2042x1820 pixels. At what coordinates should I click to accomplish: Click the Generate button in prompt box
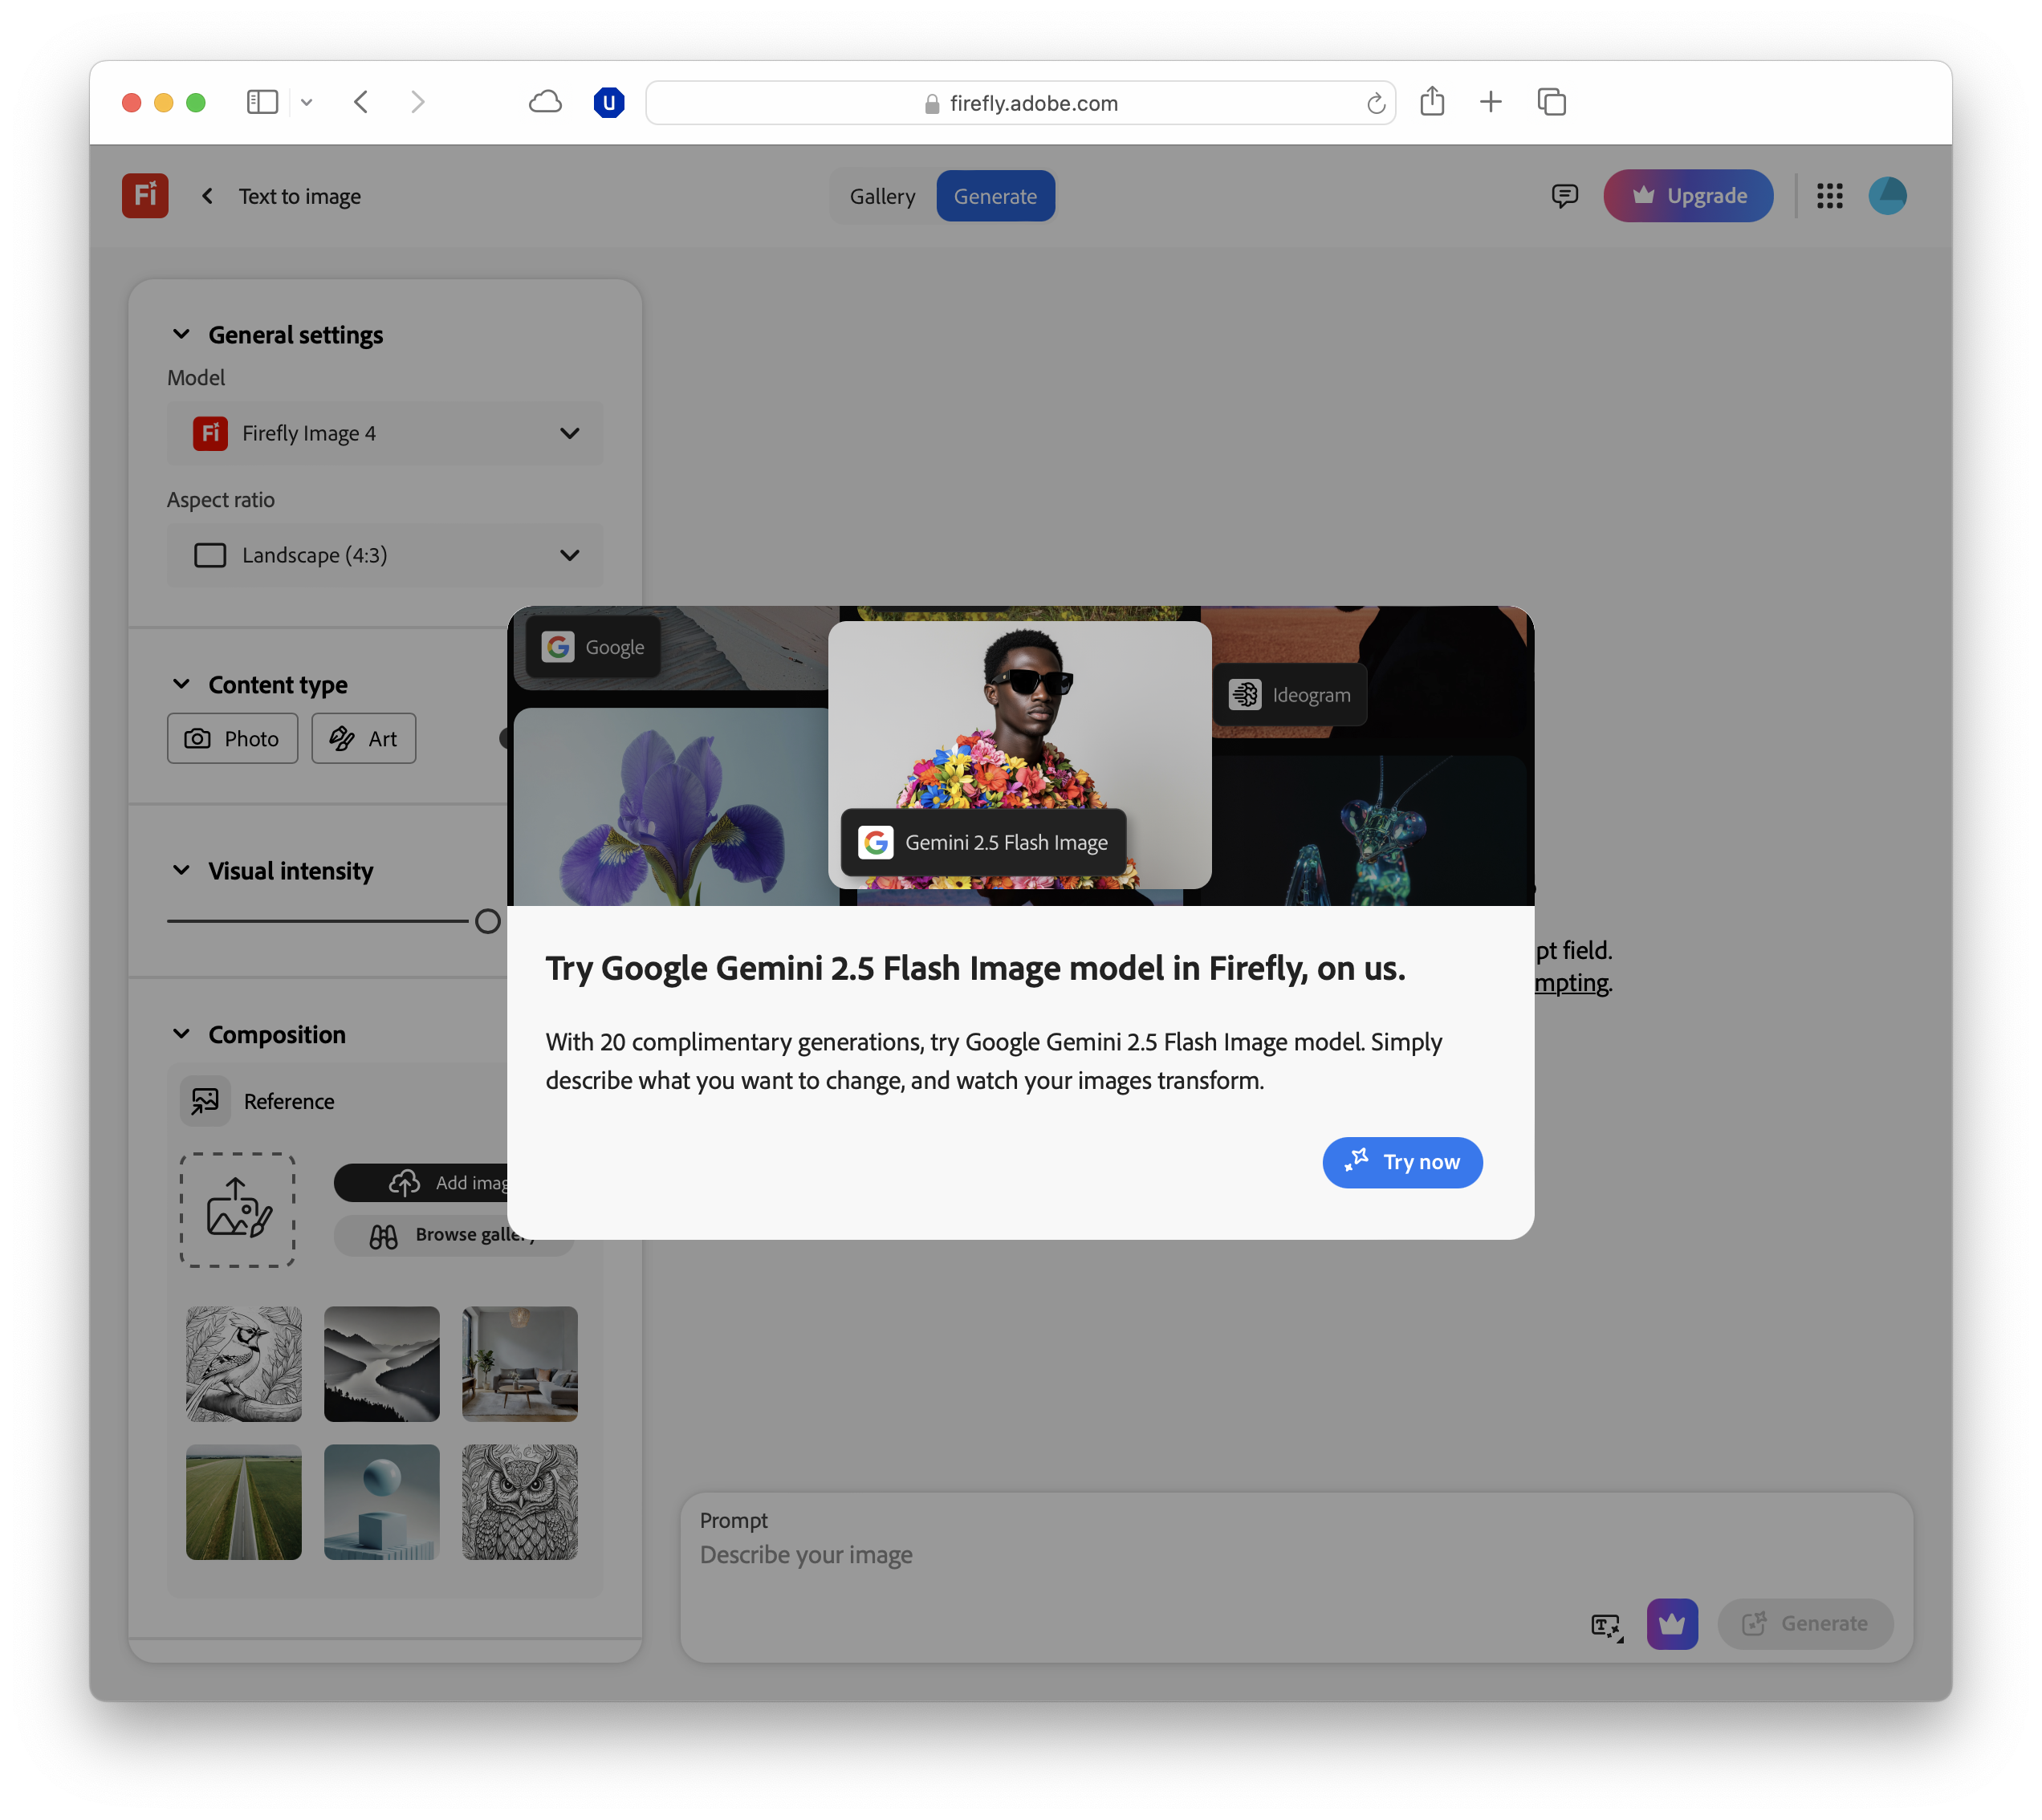(1805, 1624)
